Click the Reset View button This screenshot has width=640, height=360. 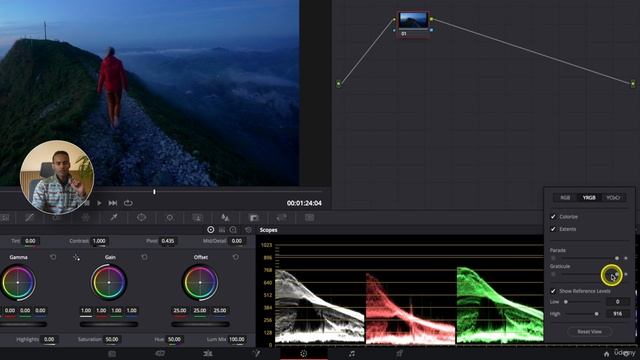[589, 331]
